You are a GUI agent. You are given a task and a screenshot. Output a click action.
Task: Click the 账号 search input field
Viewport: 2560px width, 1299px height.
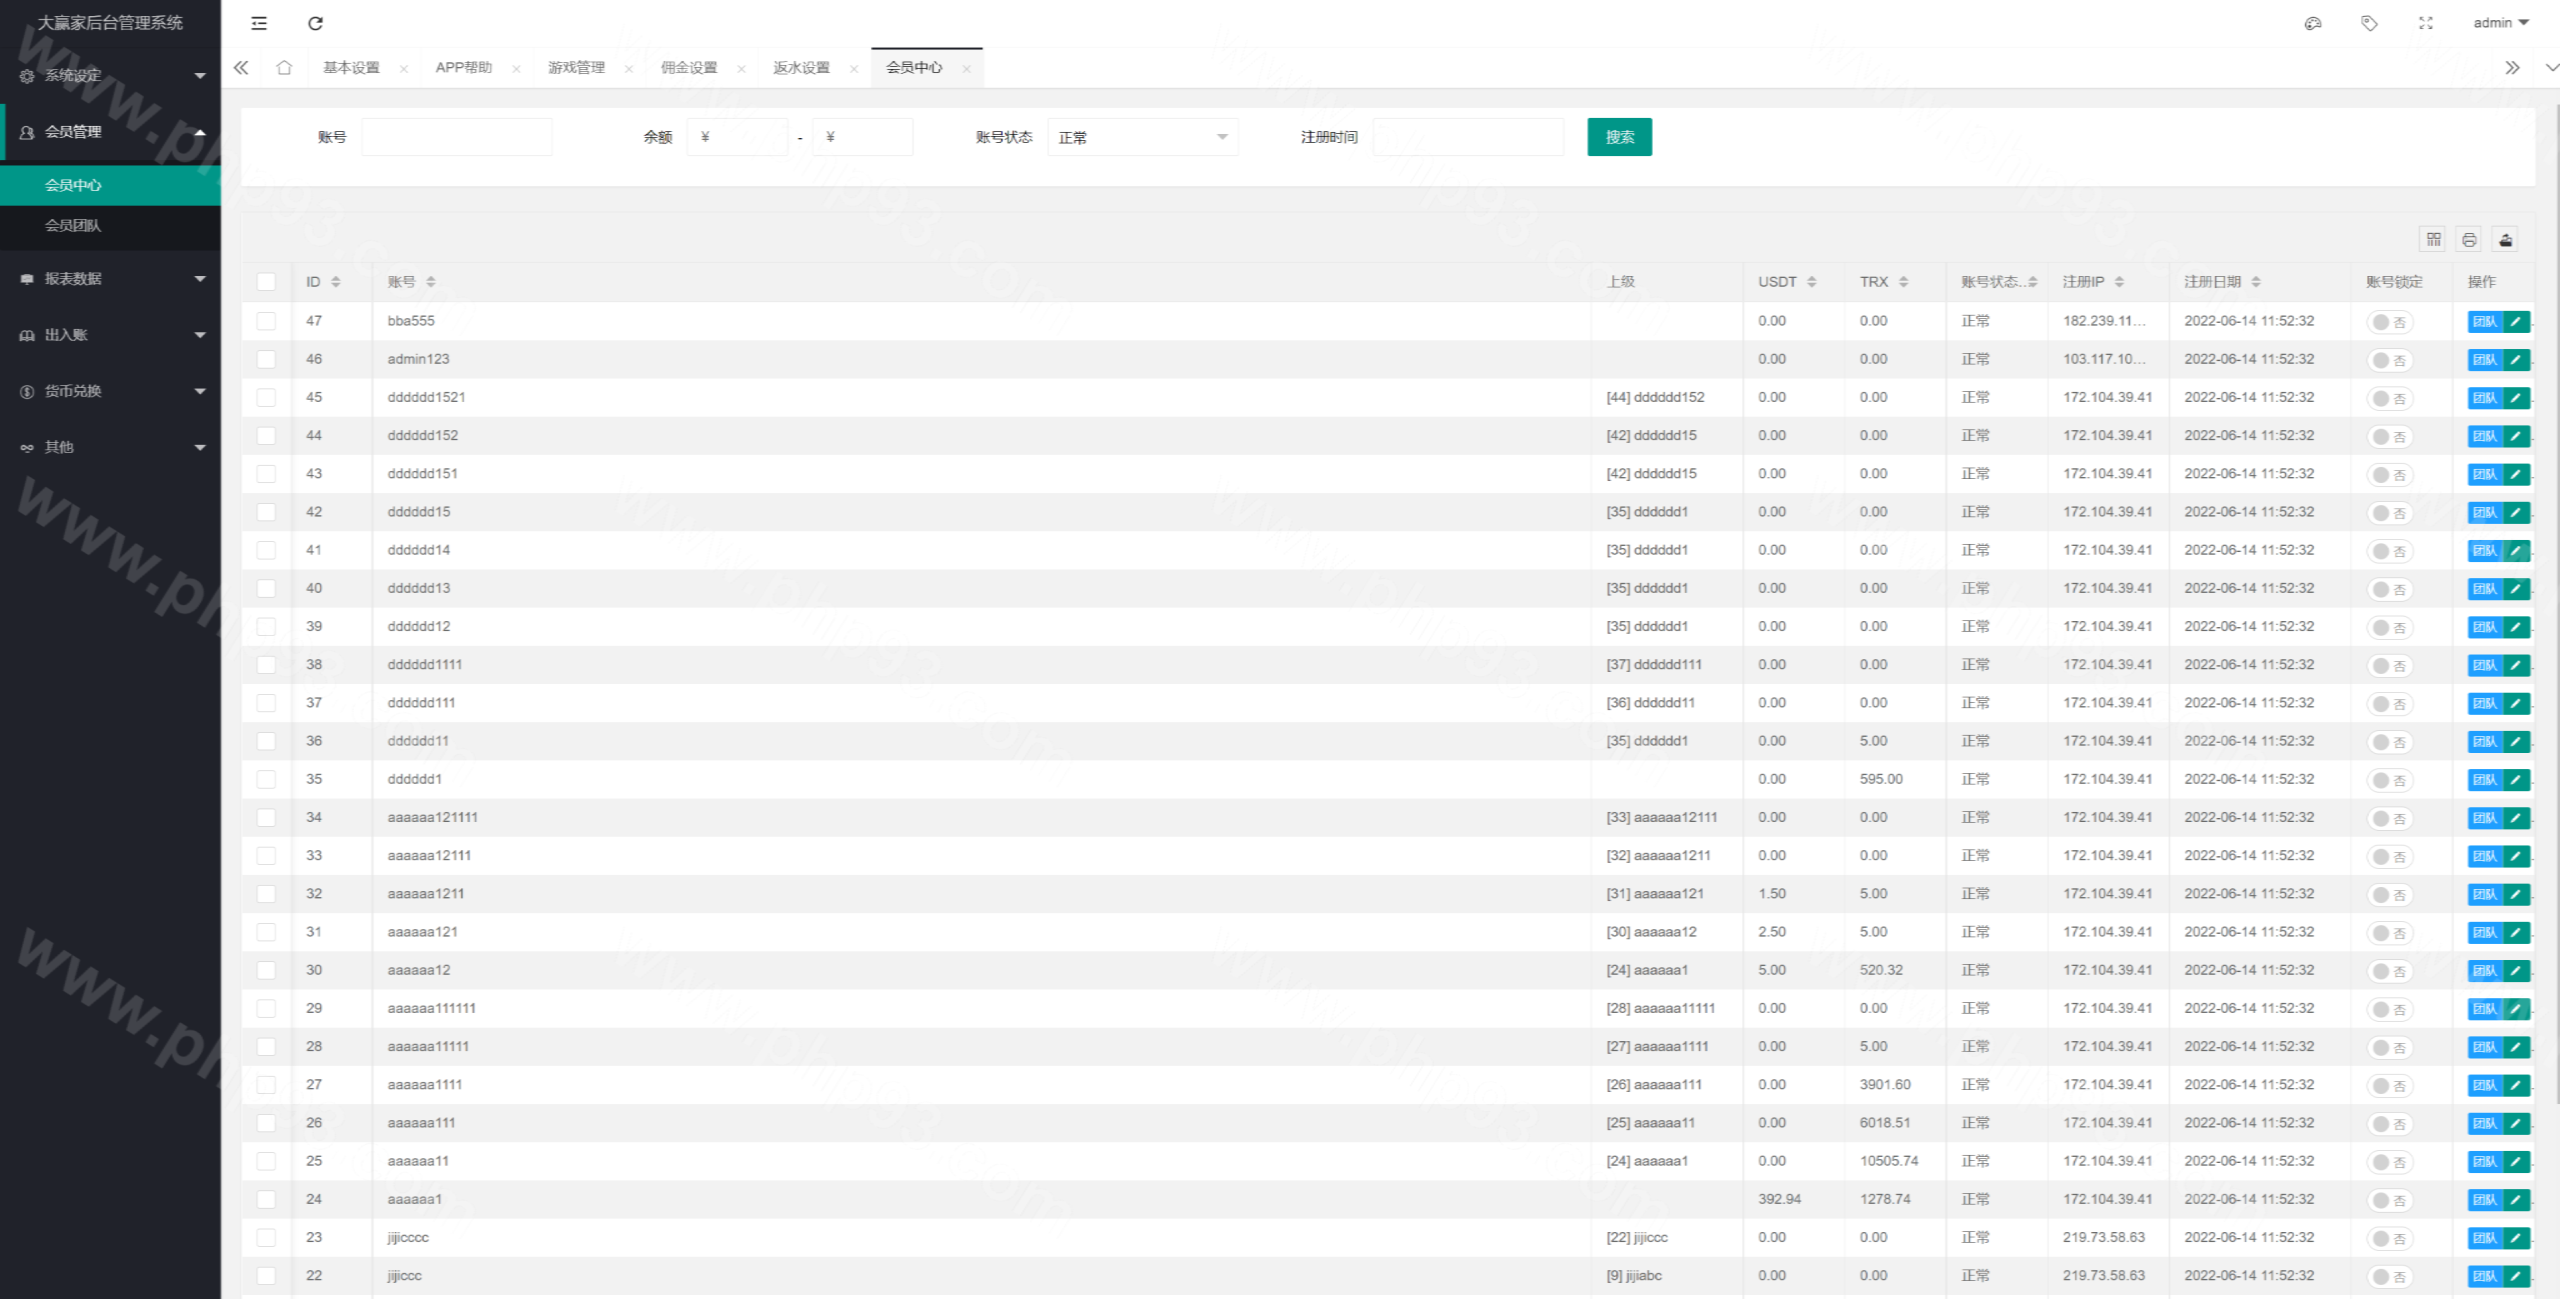(x=456, y=137)
